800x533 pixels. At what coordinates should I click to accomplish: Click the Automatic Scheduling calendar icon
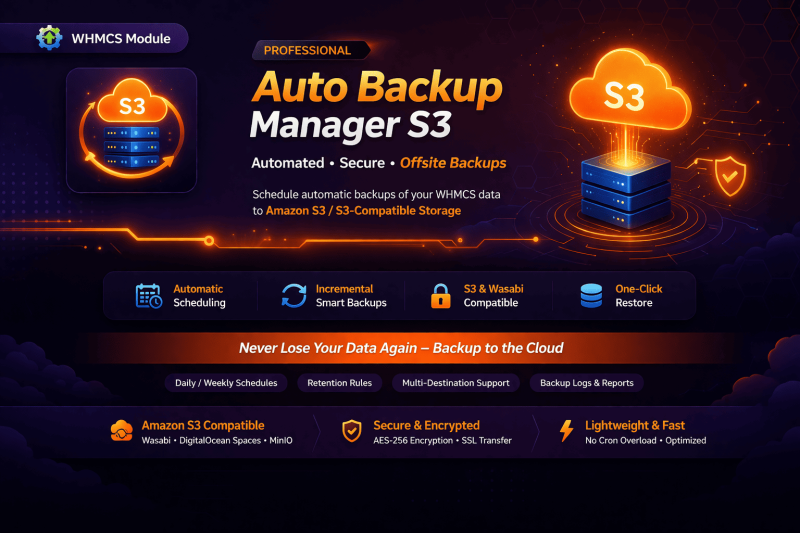point(148,296)
